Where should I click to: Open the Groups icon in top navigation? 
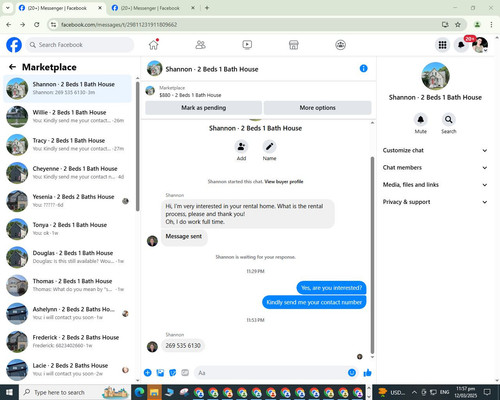point(340,45)
